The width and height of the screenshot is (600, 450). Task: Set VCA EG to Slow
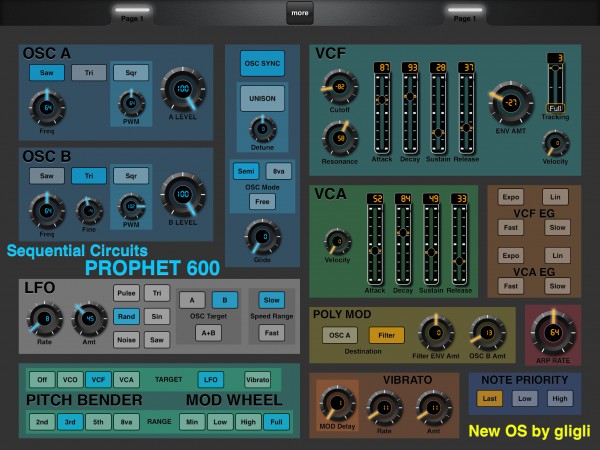pyautogui.click(x=558, y=286)
